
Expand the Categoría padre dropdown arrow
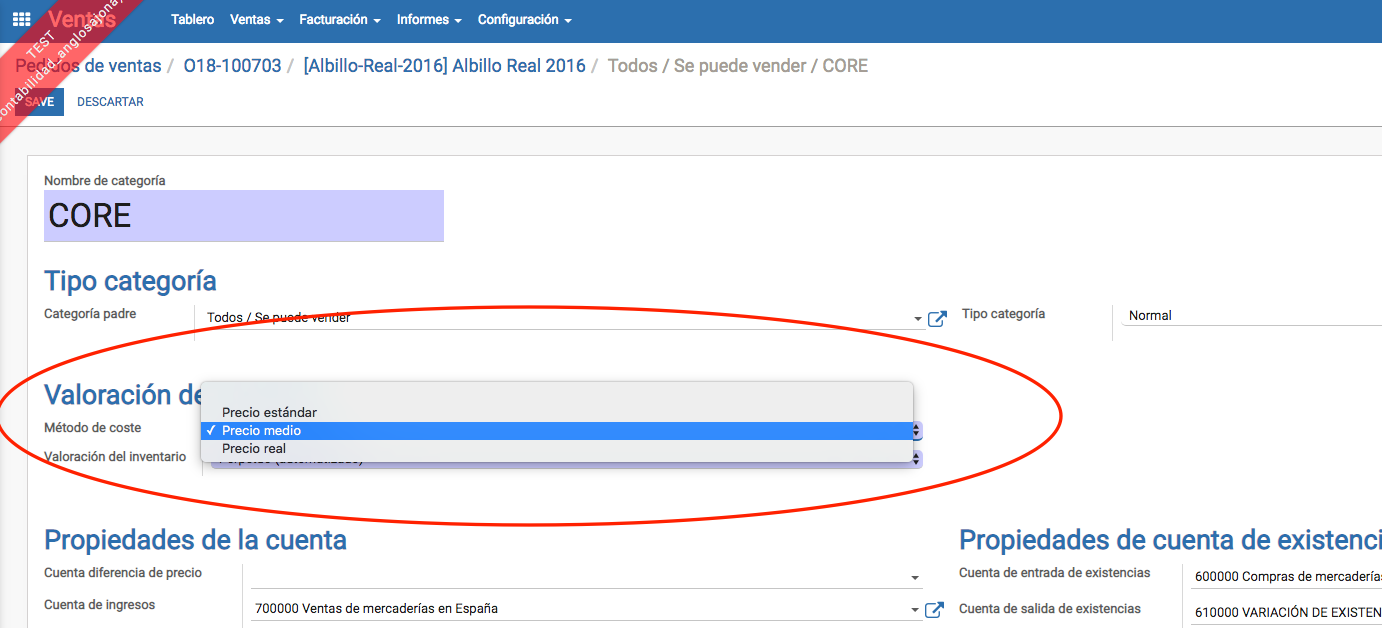pyautogui.click(x=917, y=319)
